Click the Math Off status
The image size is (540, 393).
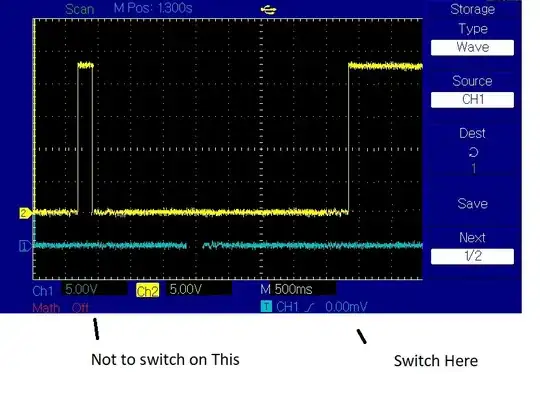point(80,307)
